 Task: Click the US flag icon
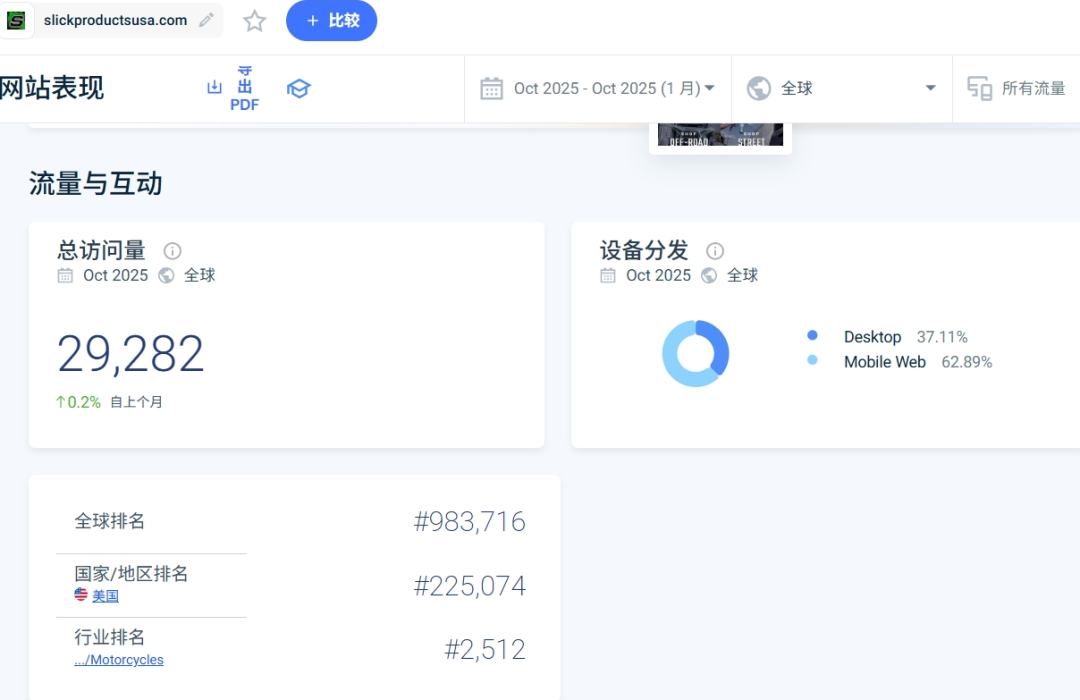point(81,595)
